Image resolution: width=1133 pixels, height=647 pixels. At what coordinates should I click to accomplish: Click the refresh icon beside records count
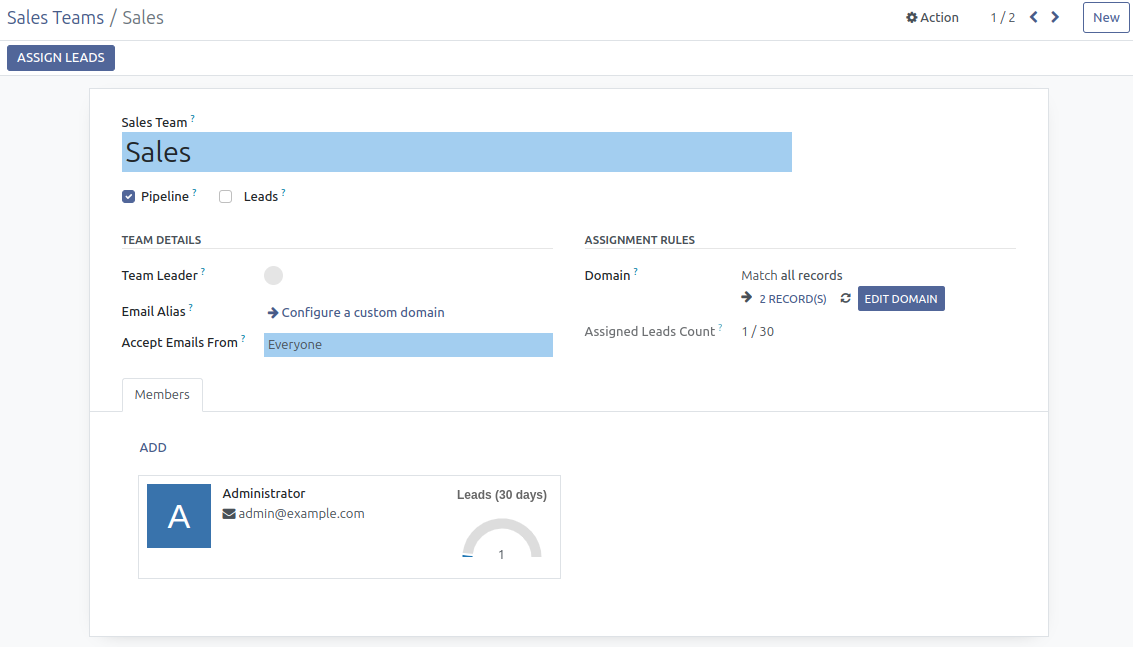coord(845,298)
